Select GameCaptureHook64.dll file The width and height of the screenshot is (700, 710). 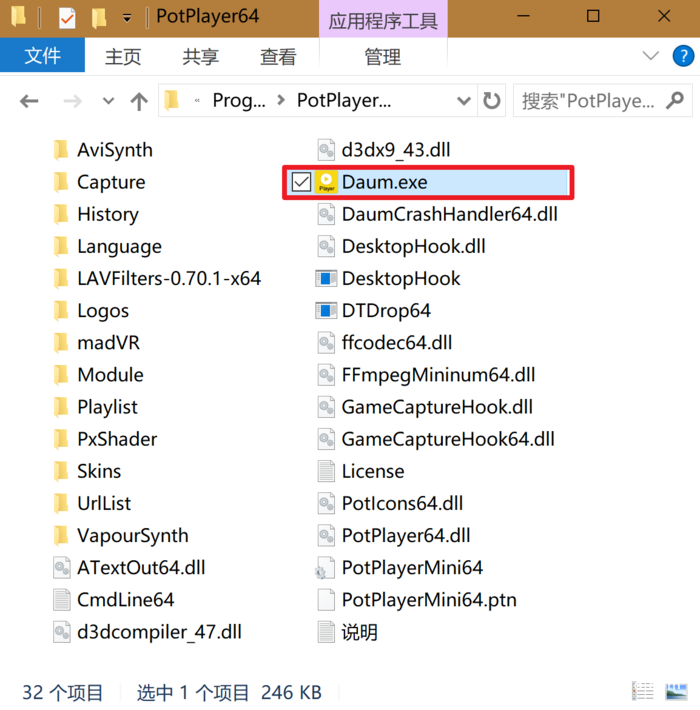click(436, 439)
